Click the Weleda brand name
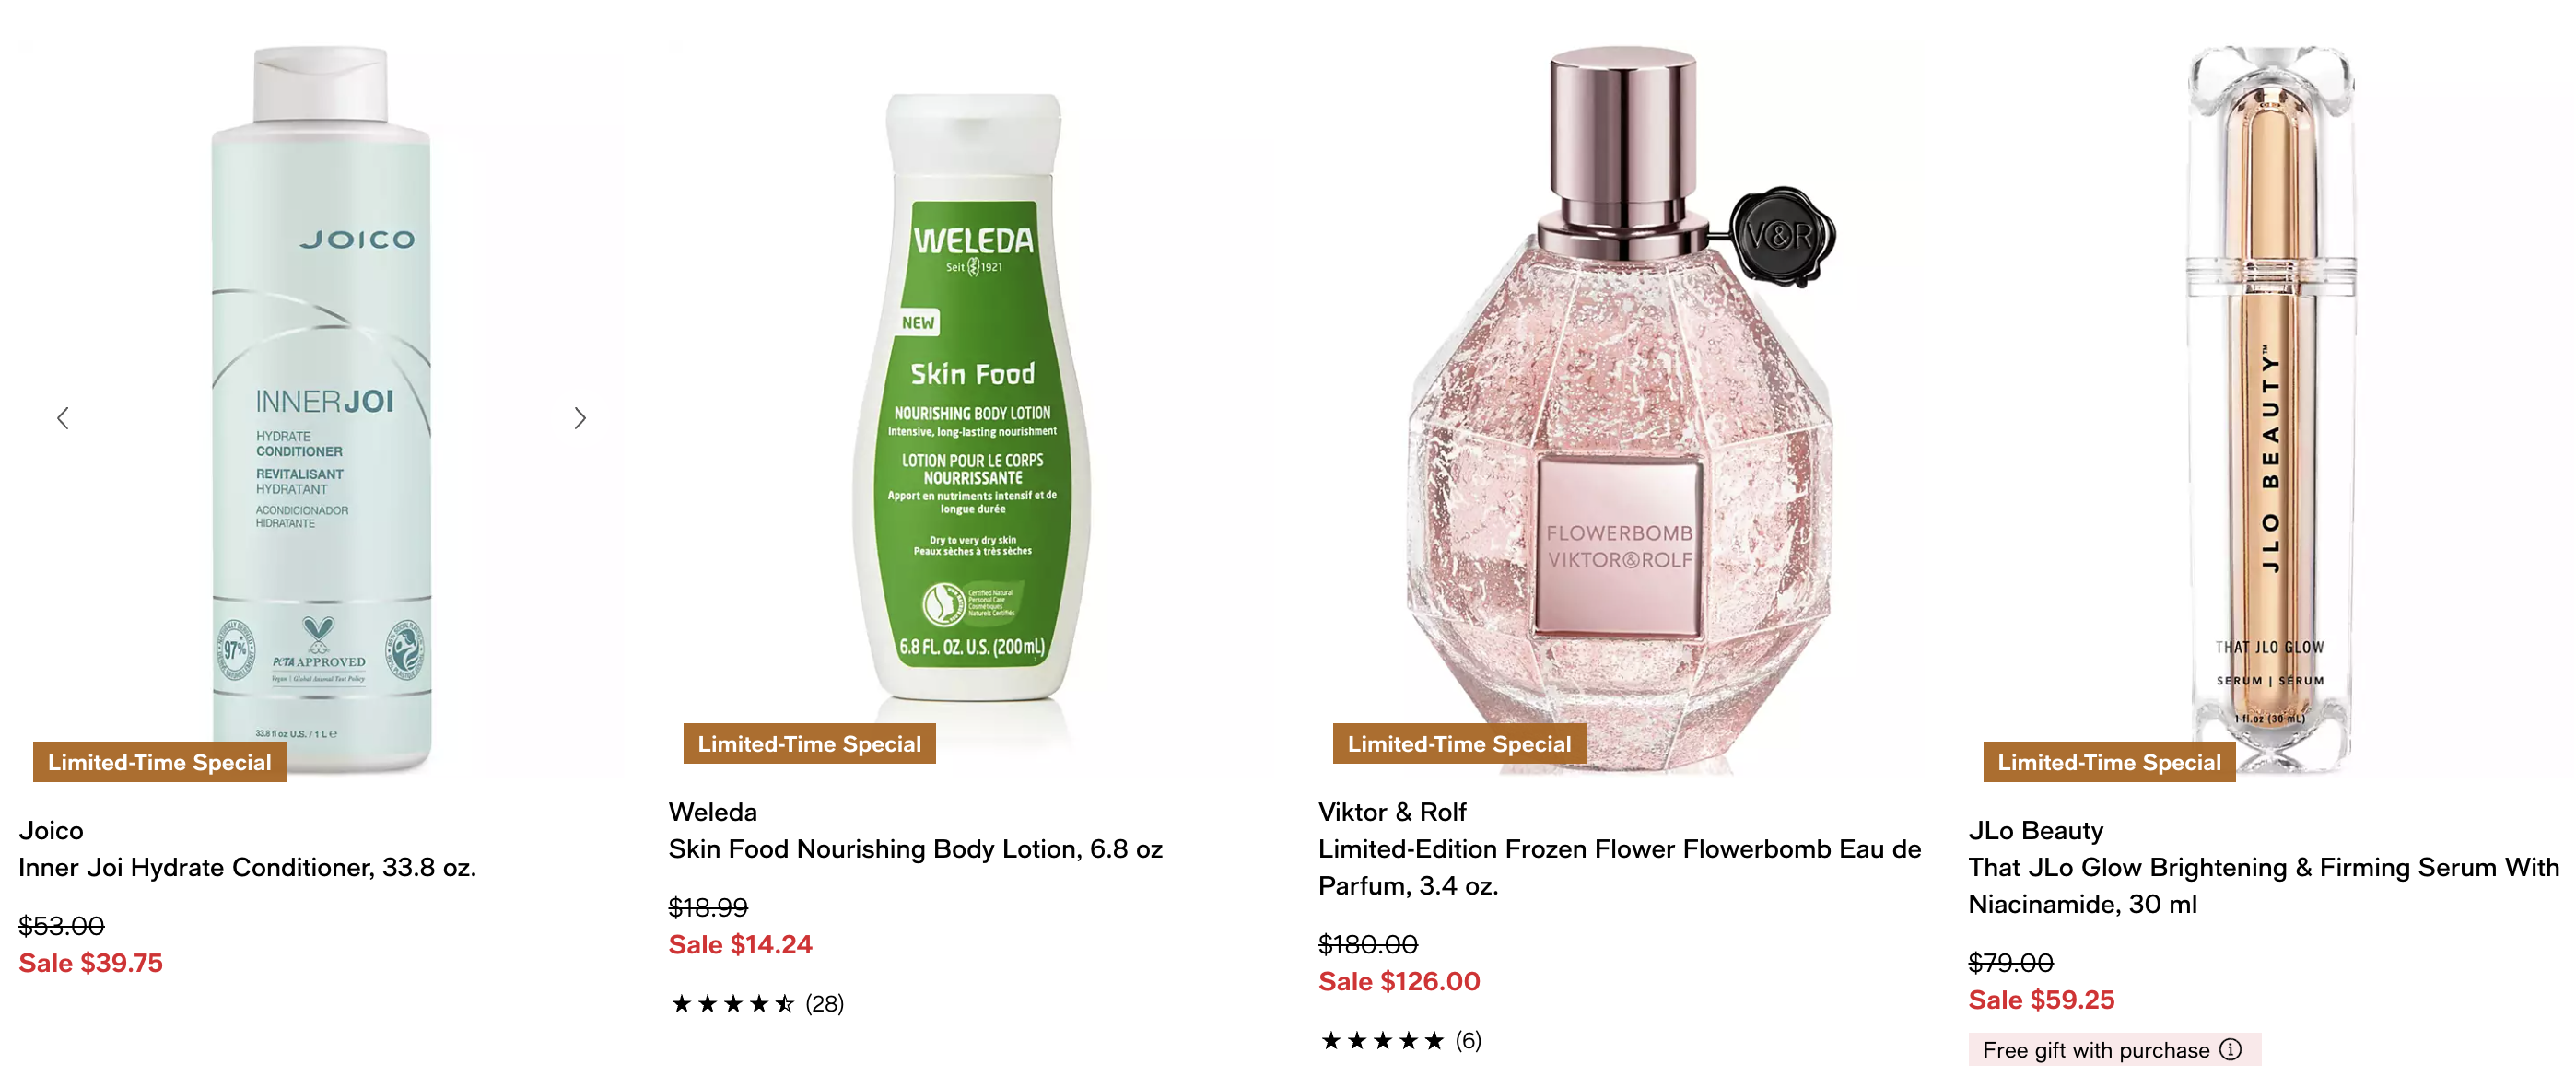This screenshot has width=2576, height=1076. click(713, 812)
